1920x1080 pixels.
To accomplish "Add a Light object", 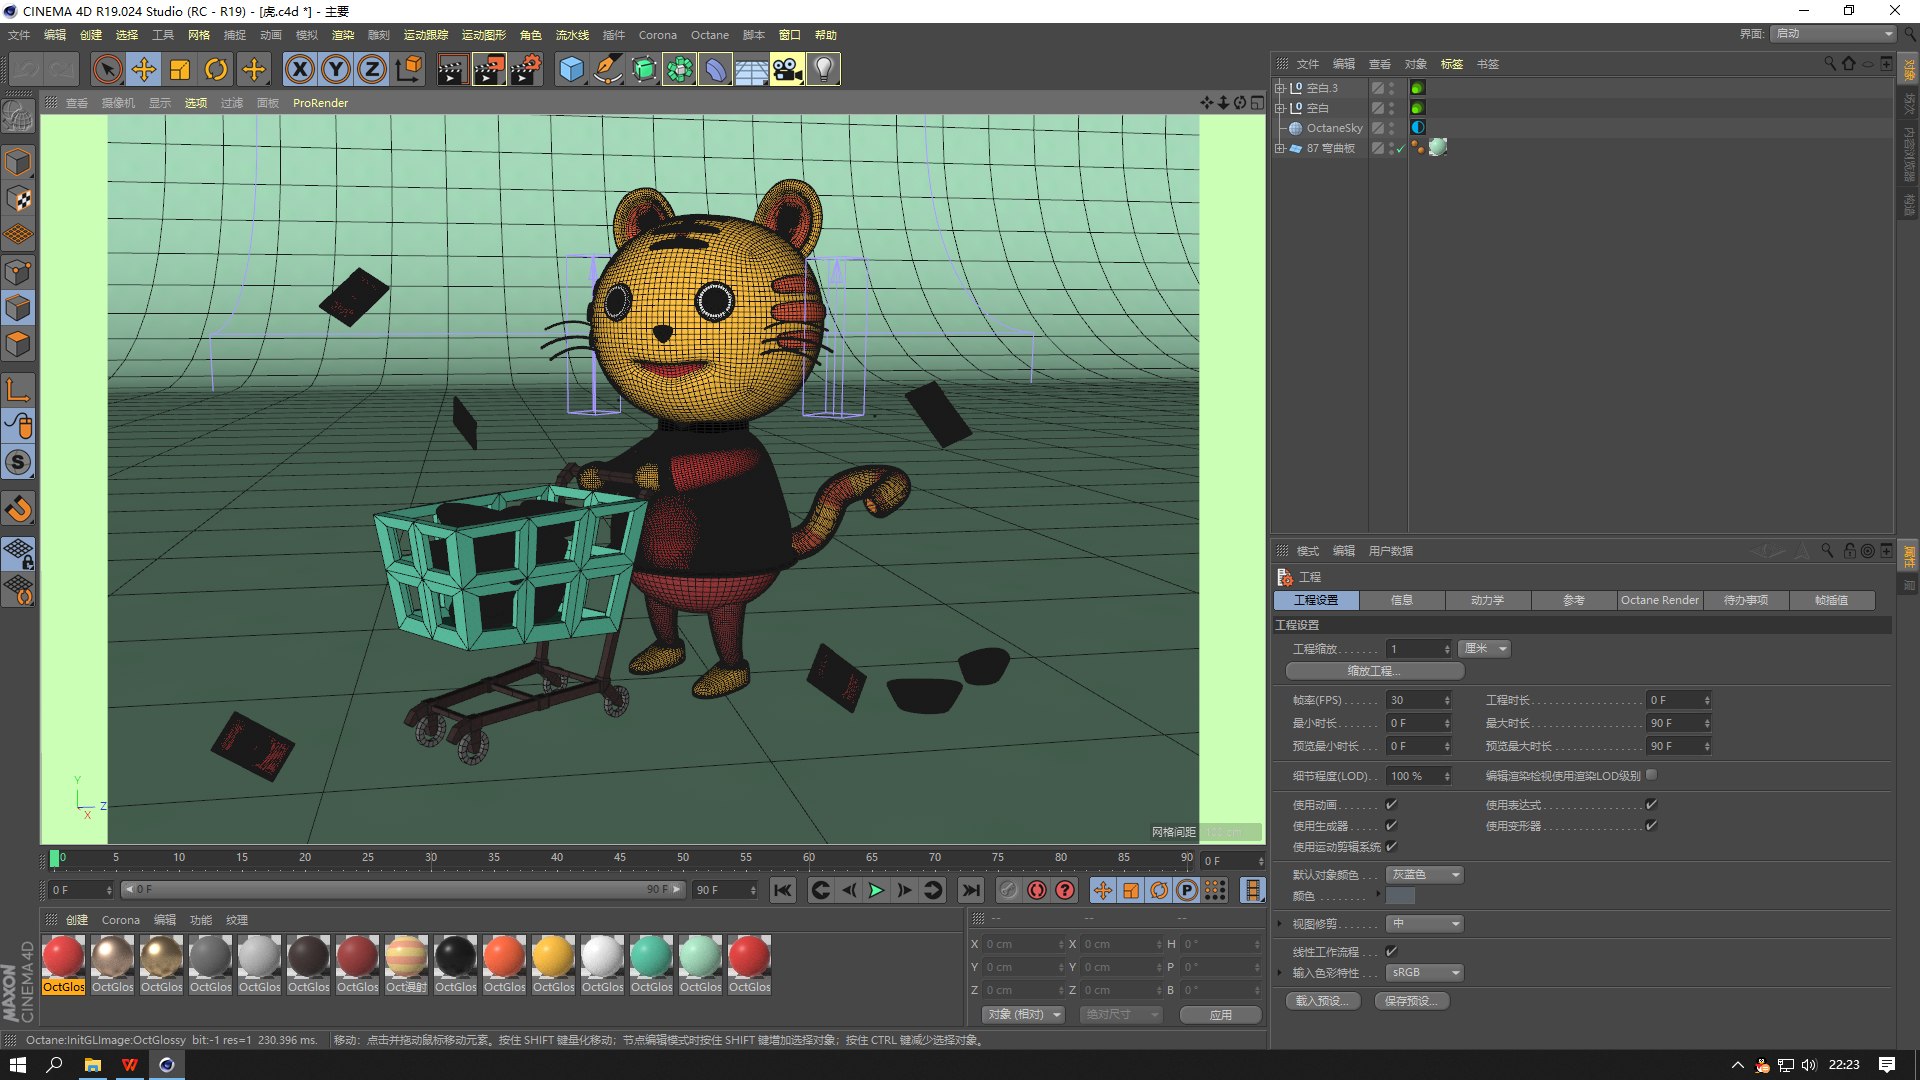I will (823, 69).
